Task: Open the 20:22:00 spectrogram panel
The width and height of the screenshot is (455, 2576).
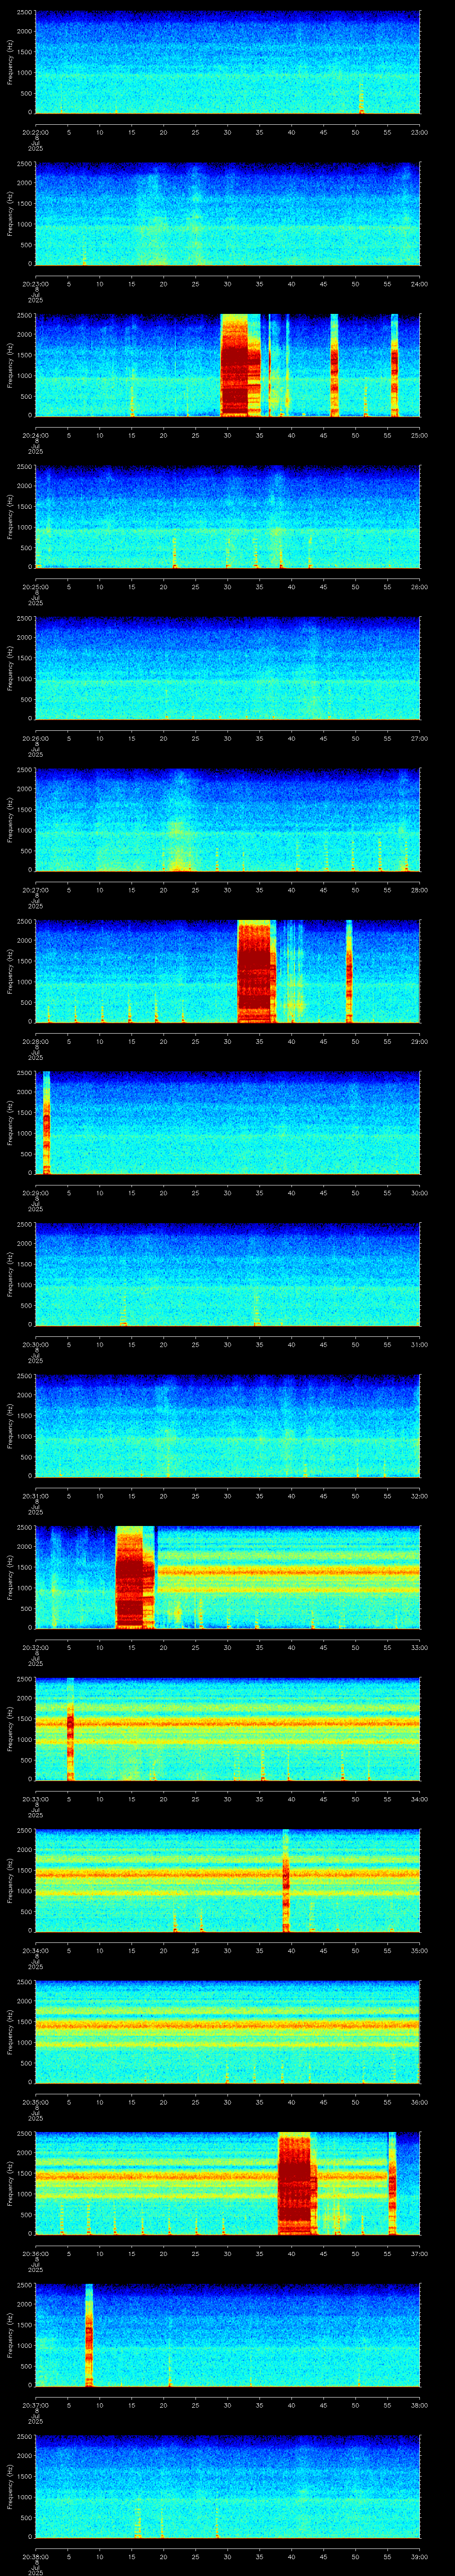Action: [227, 62]
